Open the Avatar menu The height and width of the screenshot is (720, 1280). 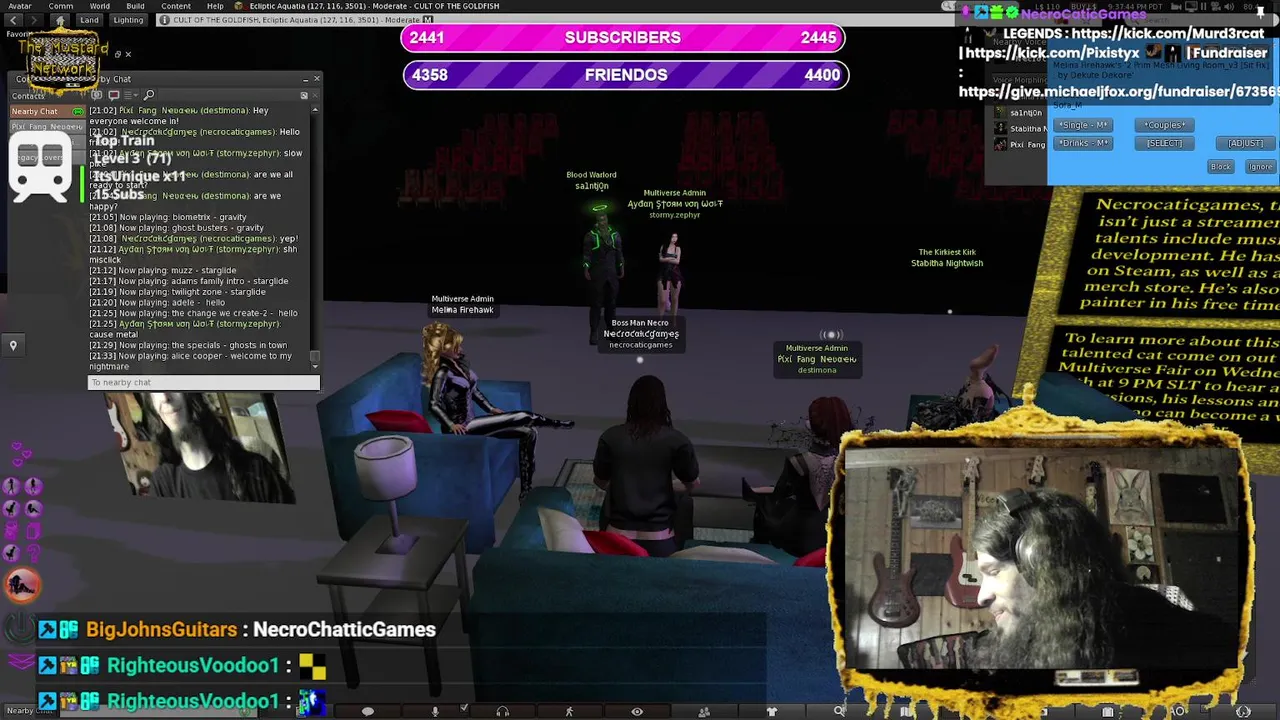(19, 6)
